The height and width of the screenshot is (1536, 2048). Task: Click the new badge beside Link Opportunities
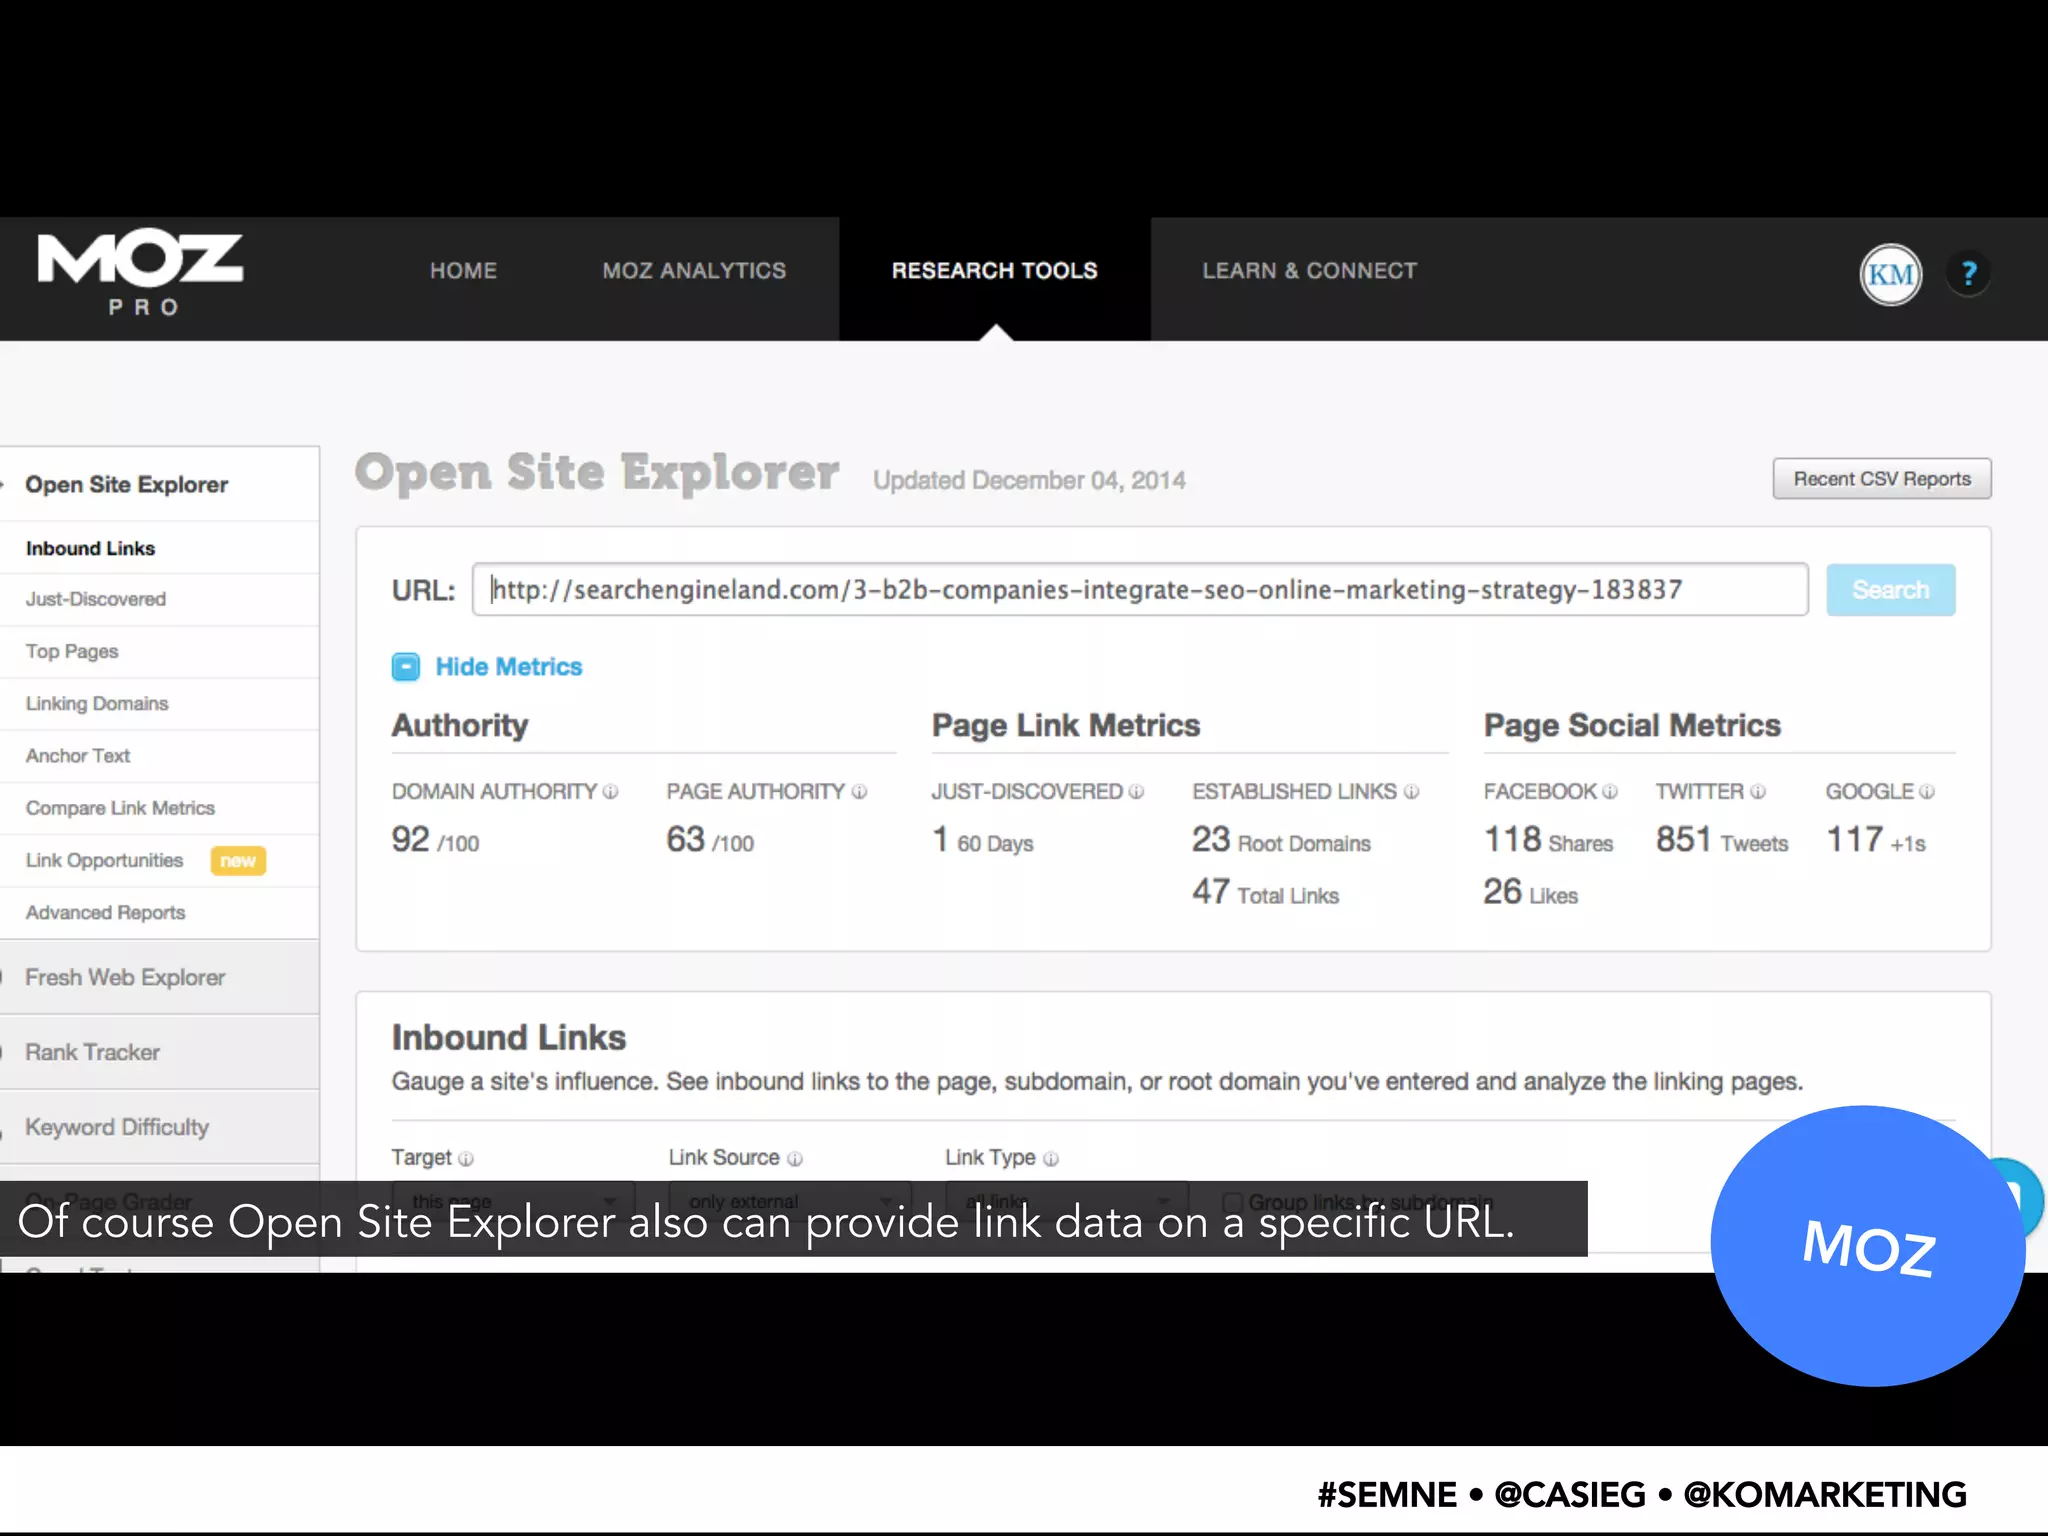click(x=238, y=861)
